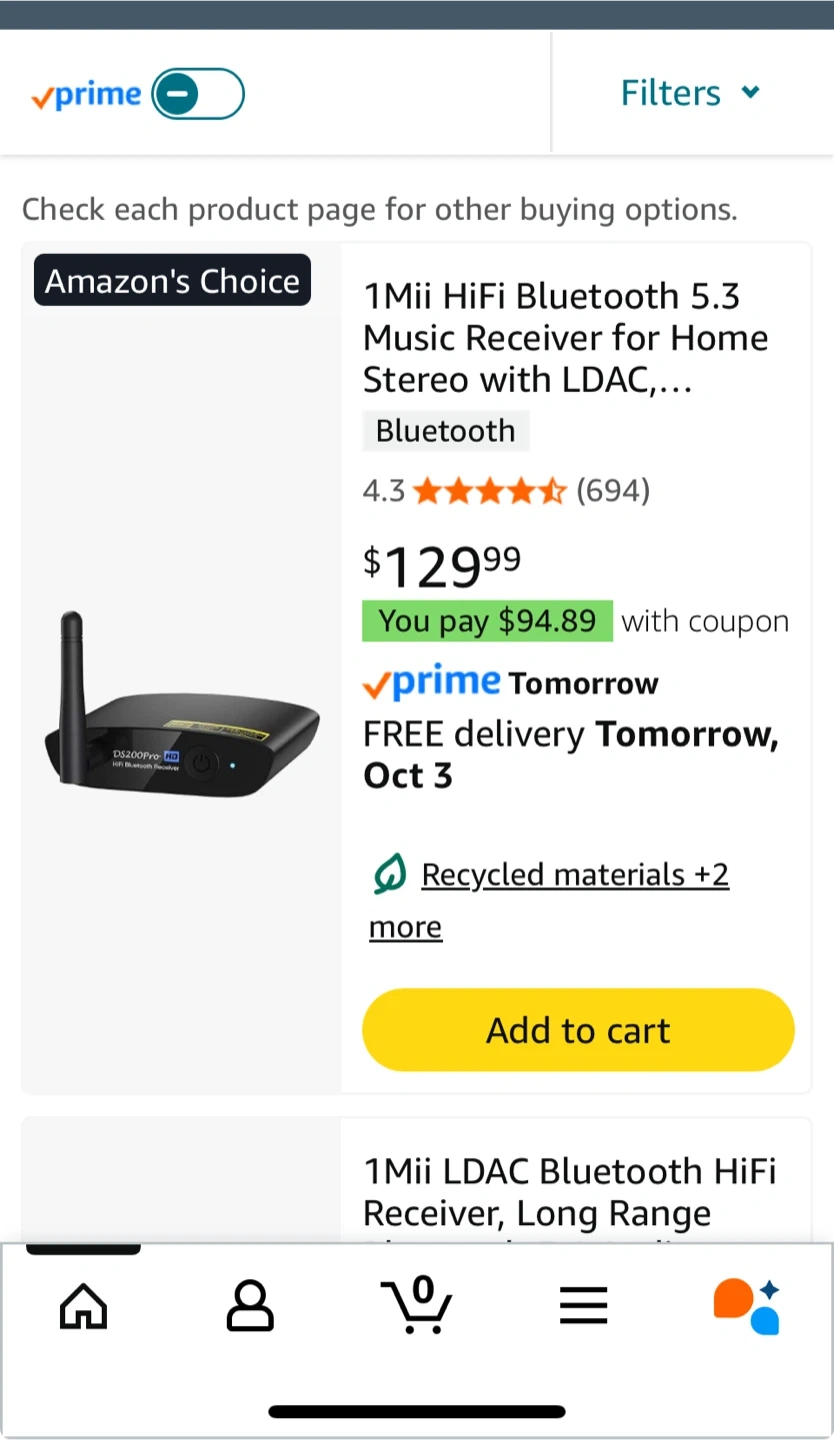Click the green leaf sustainability icon

point(389,875)
